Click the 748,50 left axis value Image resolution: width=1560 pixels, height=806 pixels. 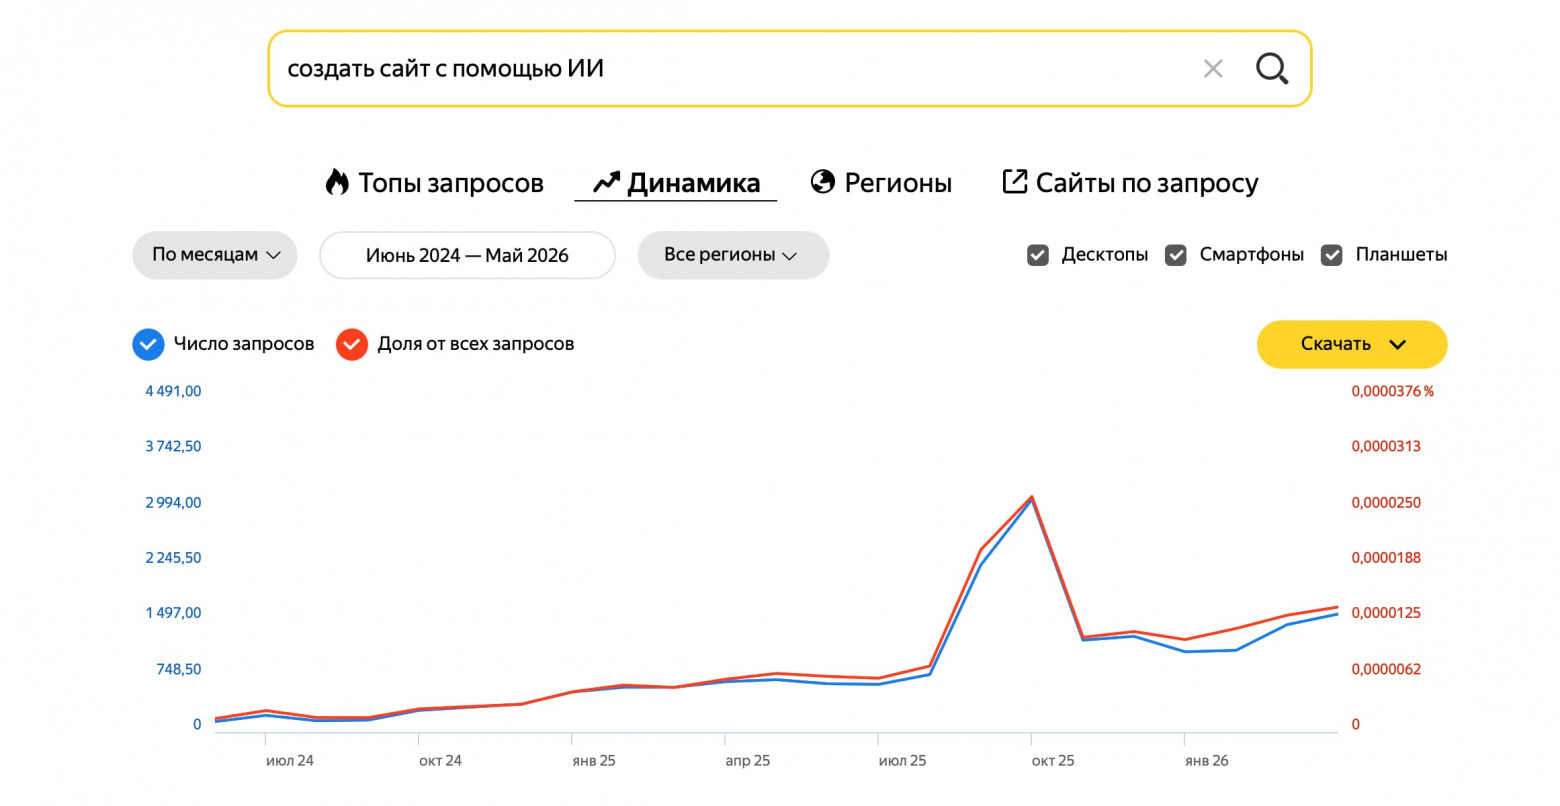coord(179,669)
